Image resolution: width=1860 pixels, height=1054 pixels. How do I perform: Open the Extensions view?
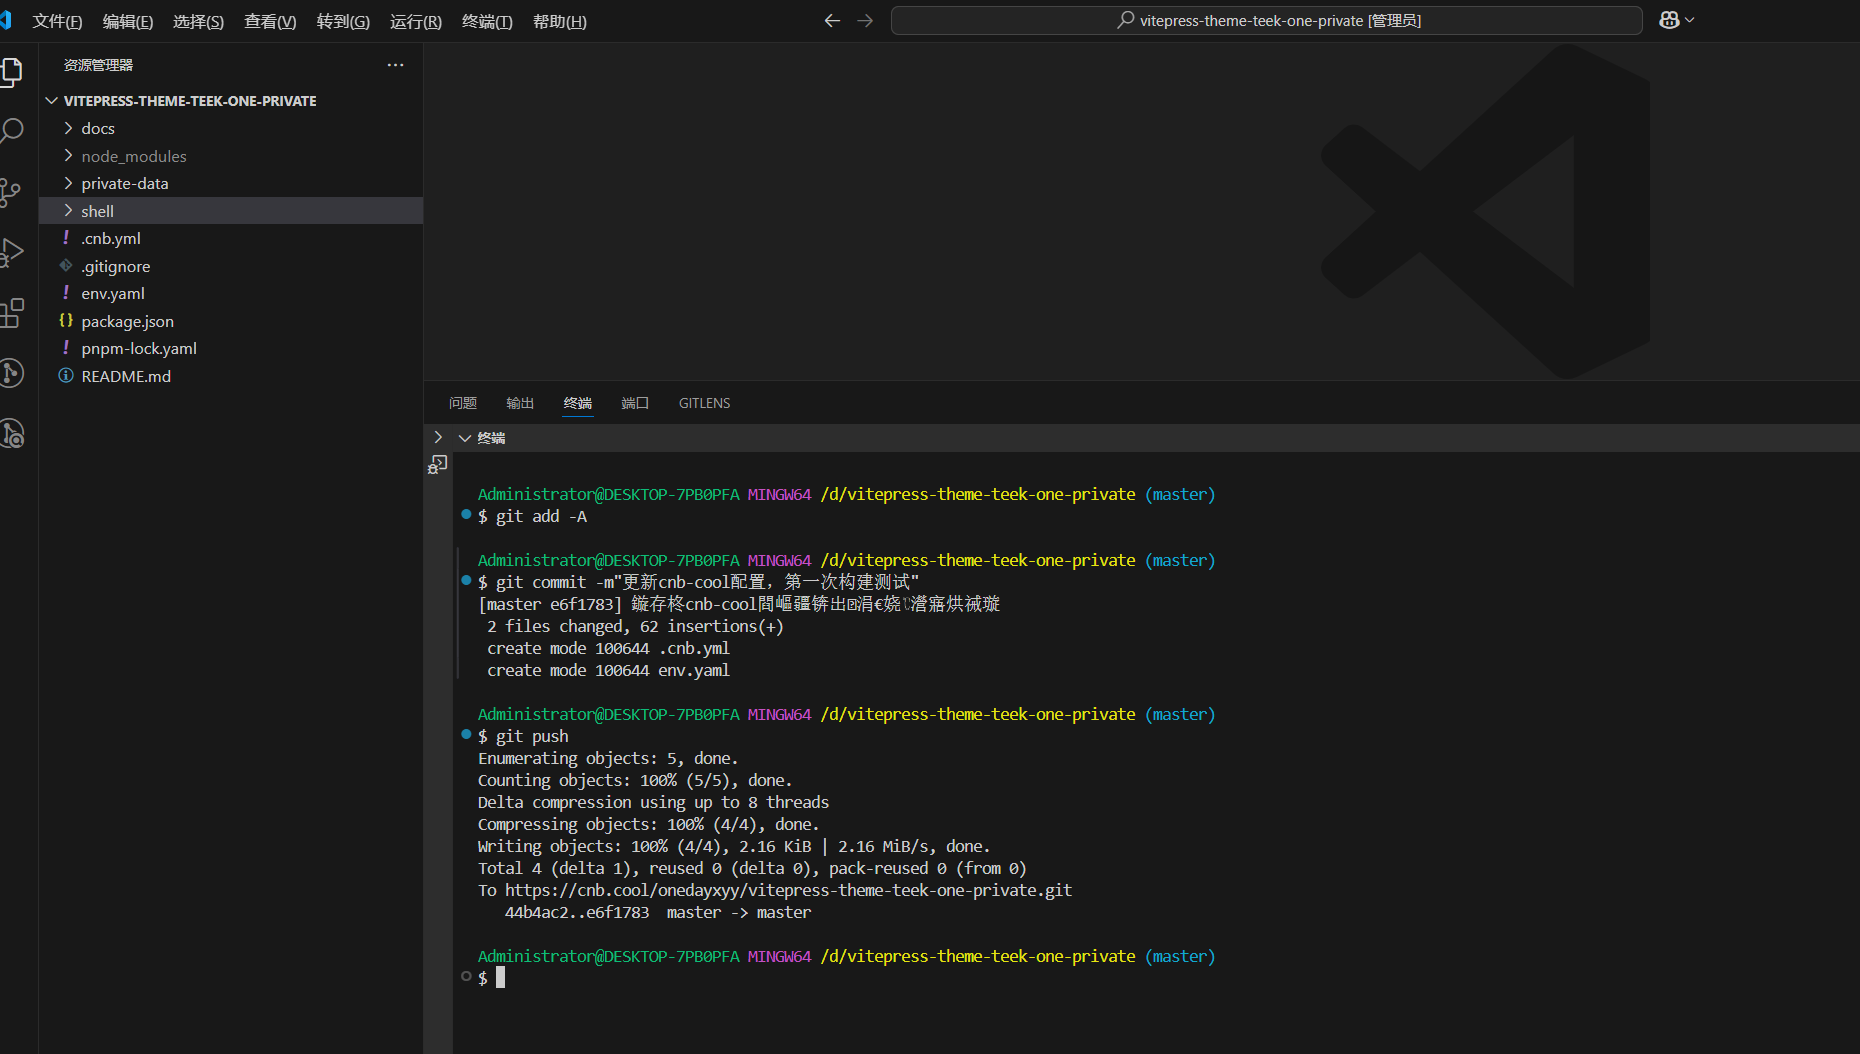(12, 313)
